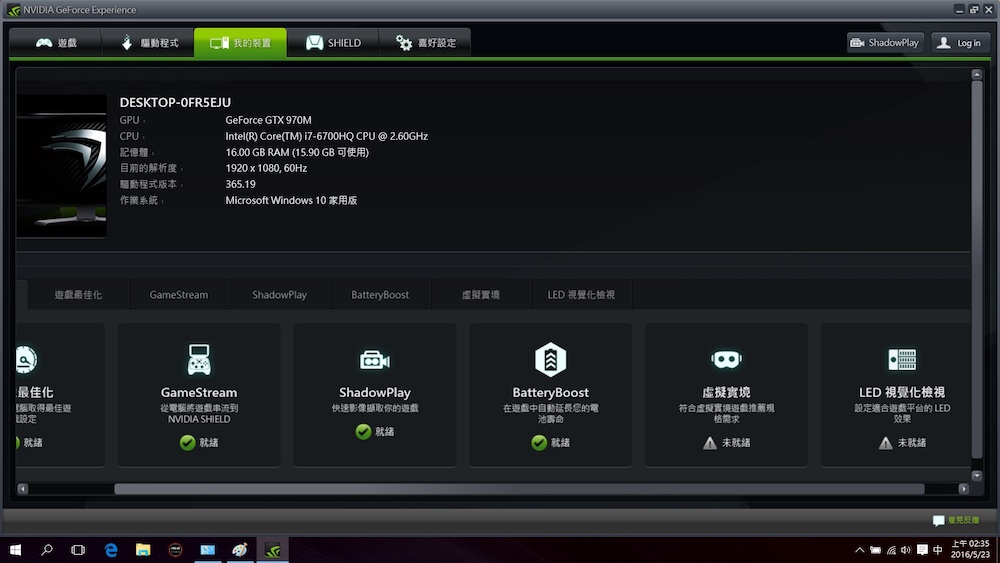Viewport: 1000px width, 563px height.
Task: Click the LED 視覺化檢視 not-ready warning triangle
Action: pyautogui.click(x=885, y=442)
